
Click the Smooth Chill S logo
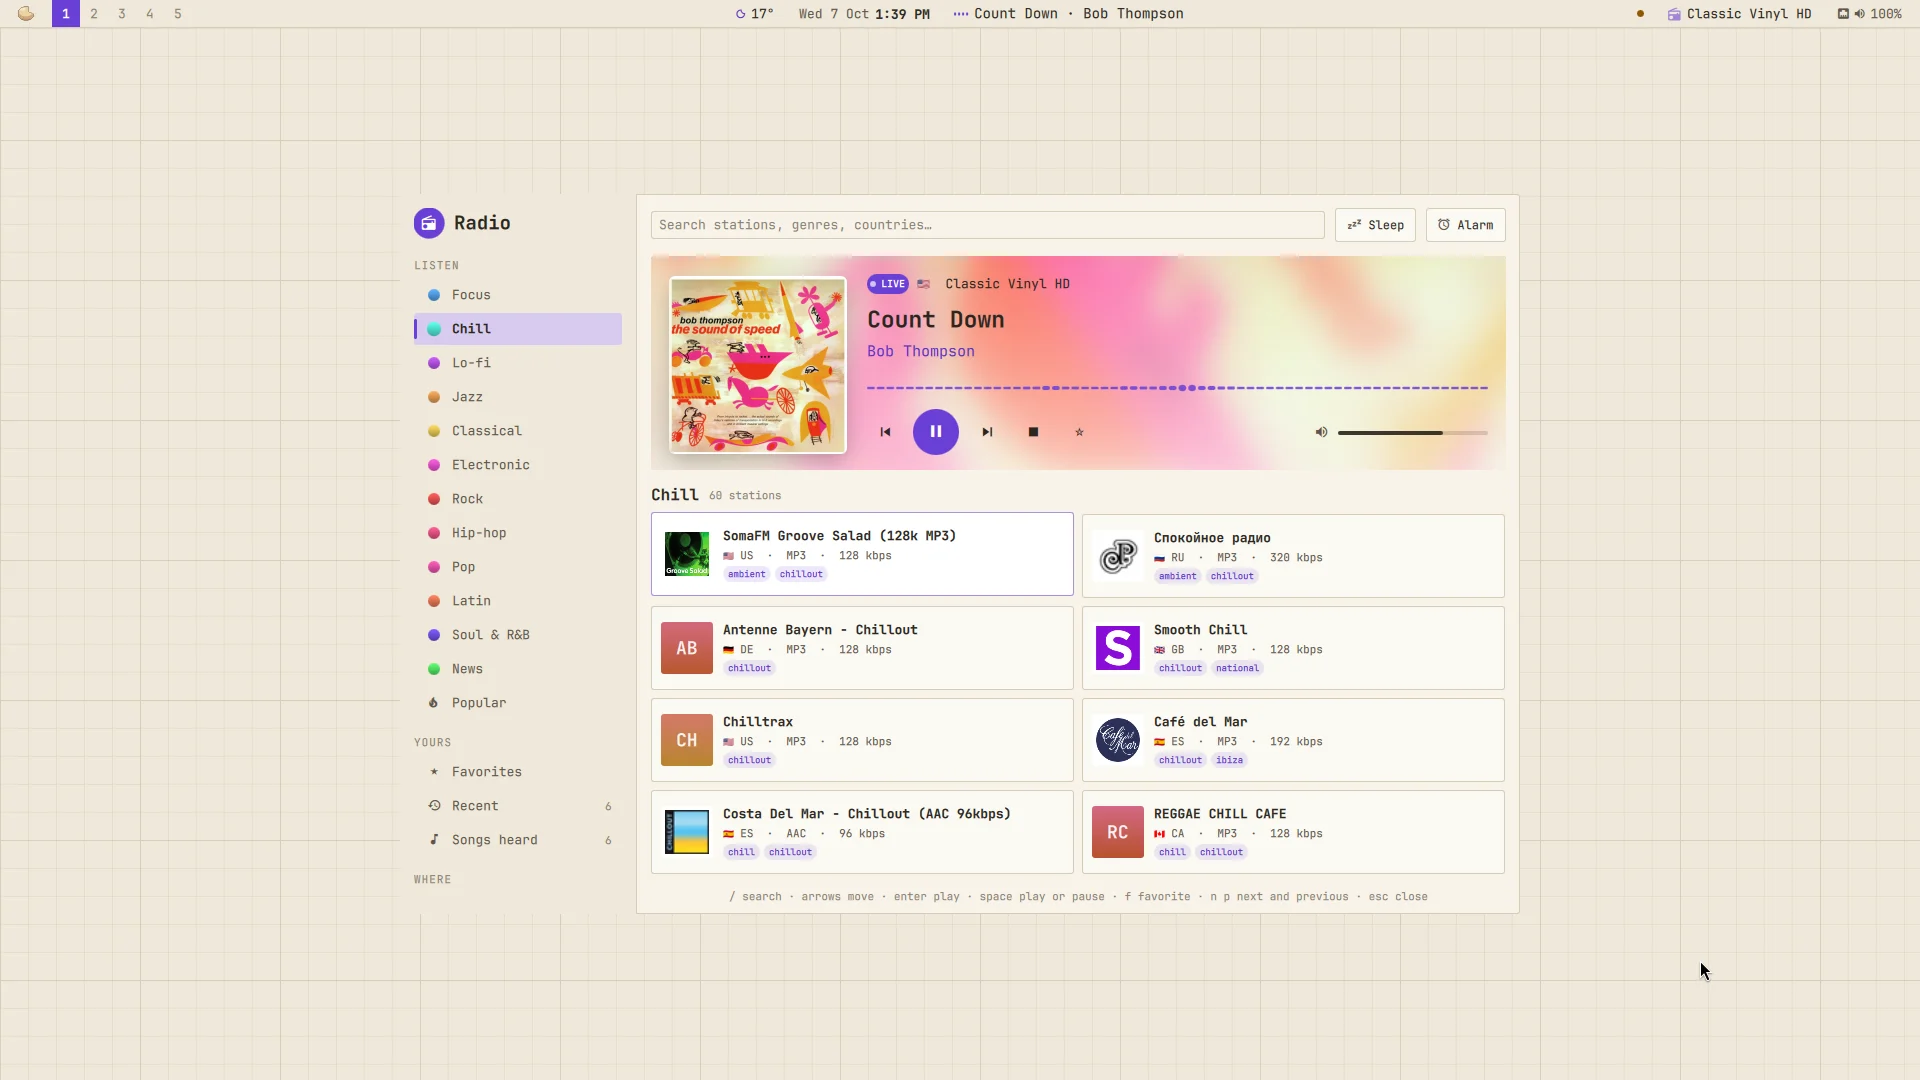[x=1117, y=648]
